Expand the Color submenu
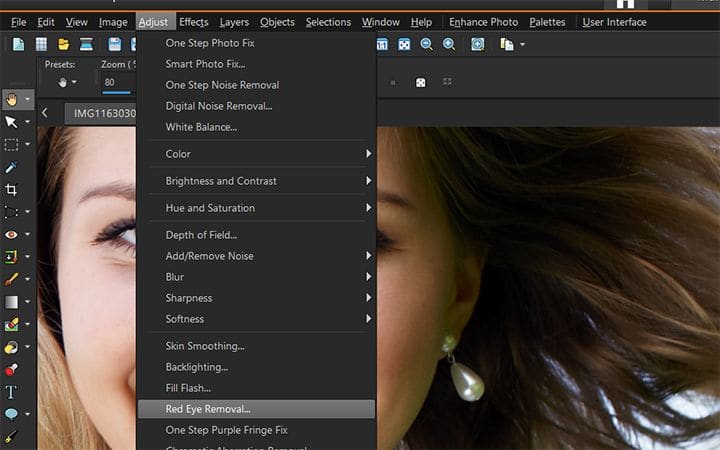 point(256,154)
